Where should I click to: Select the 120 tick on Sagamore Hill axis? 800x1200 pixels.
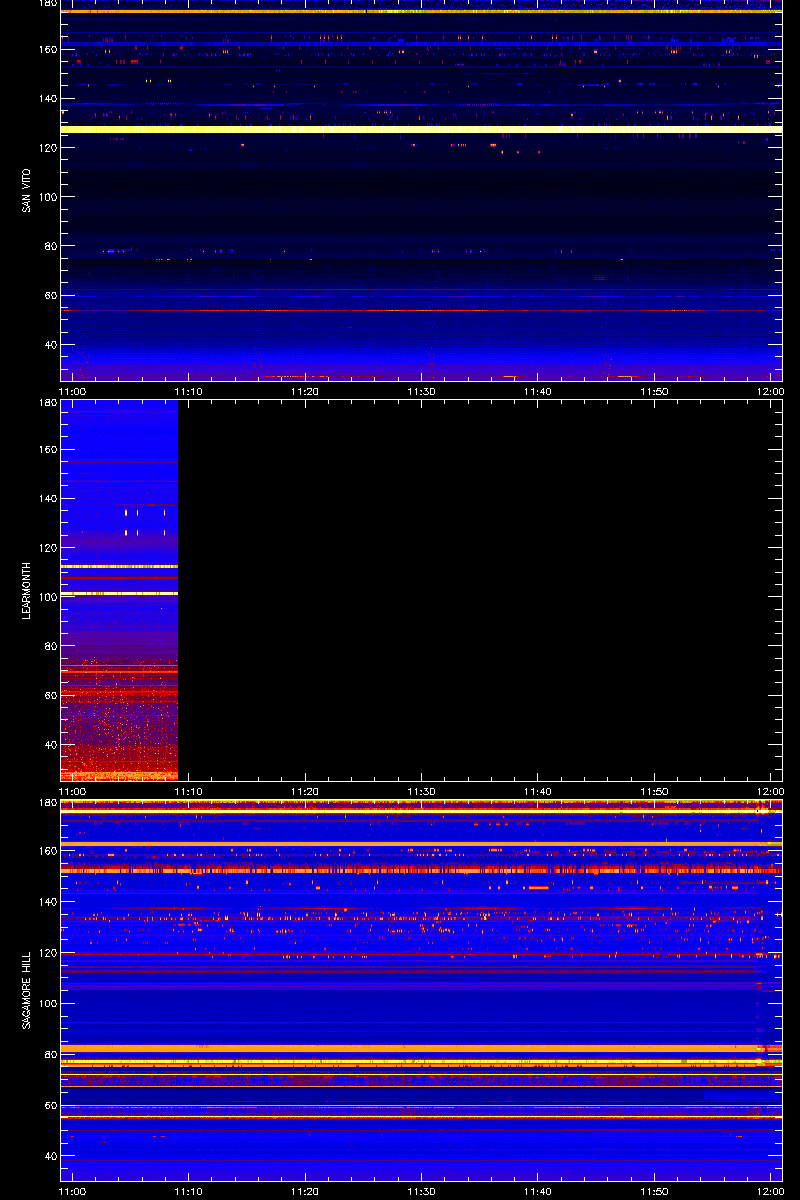click(46, 953)
